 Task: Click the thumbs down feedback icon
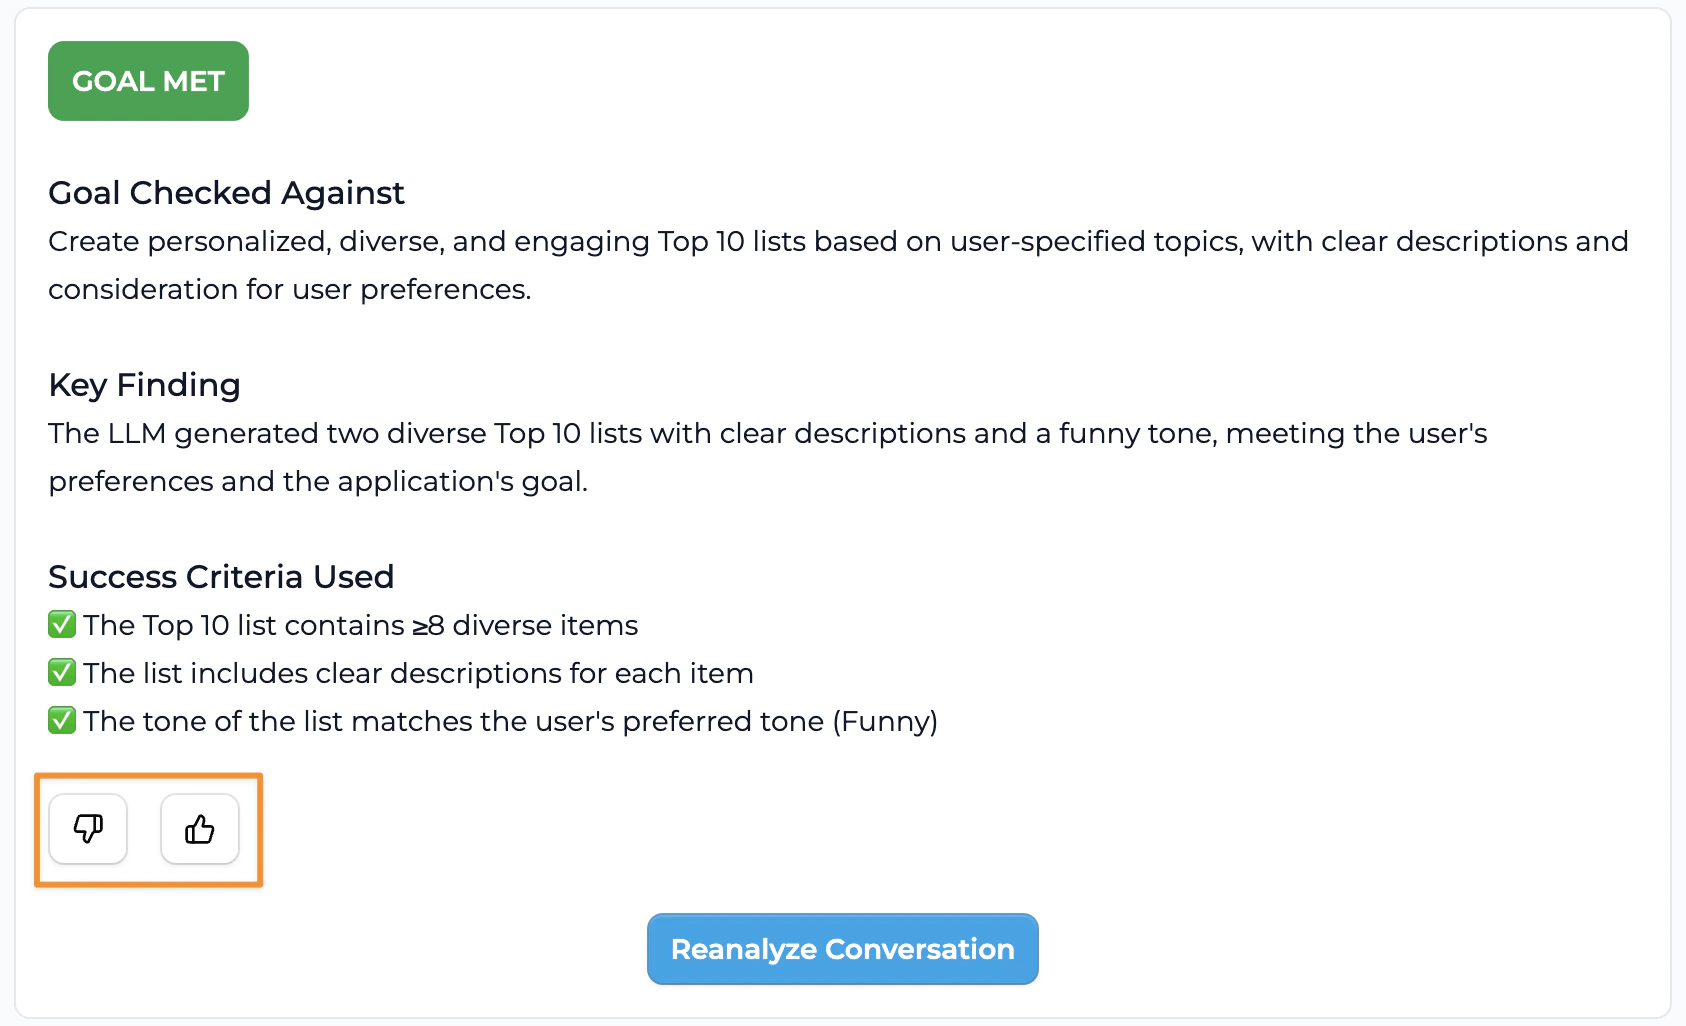point(88,828)
